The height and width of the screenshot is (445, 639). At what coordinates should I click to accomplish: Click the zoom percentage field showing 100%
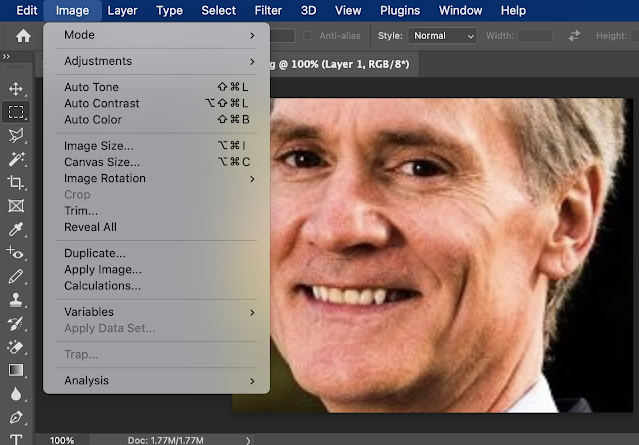[62, 440]
